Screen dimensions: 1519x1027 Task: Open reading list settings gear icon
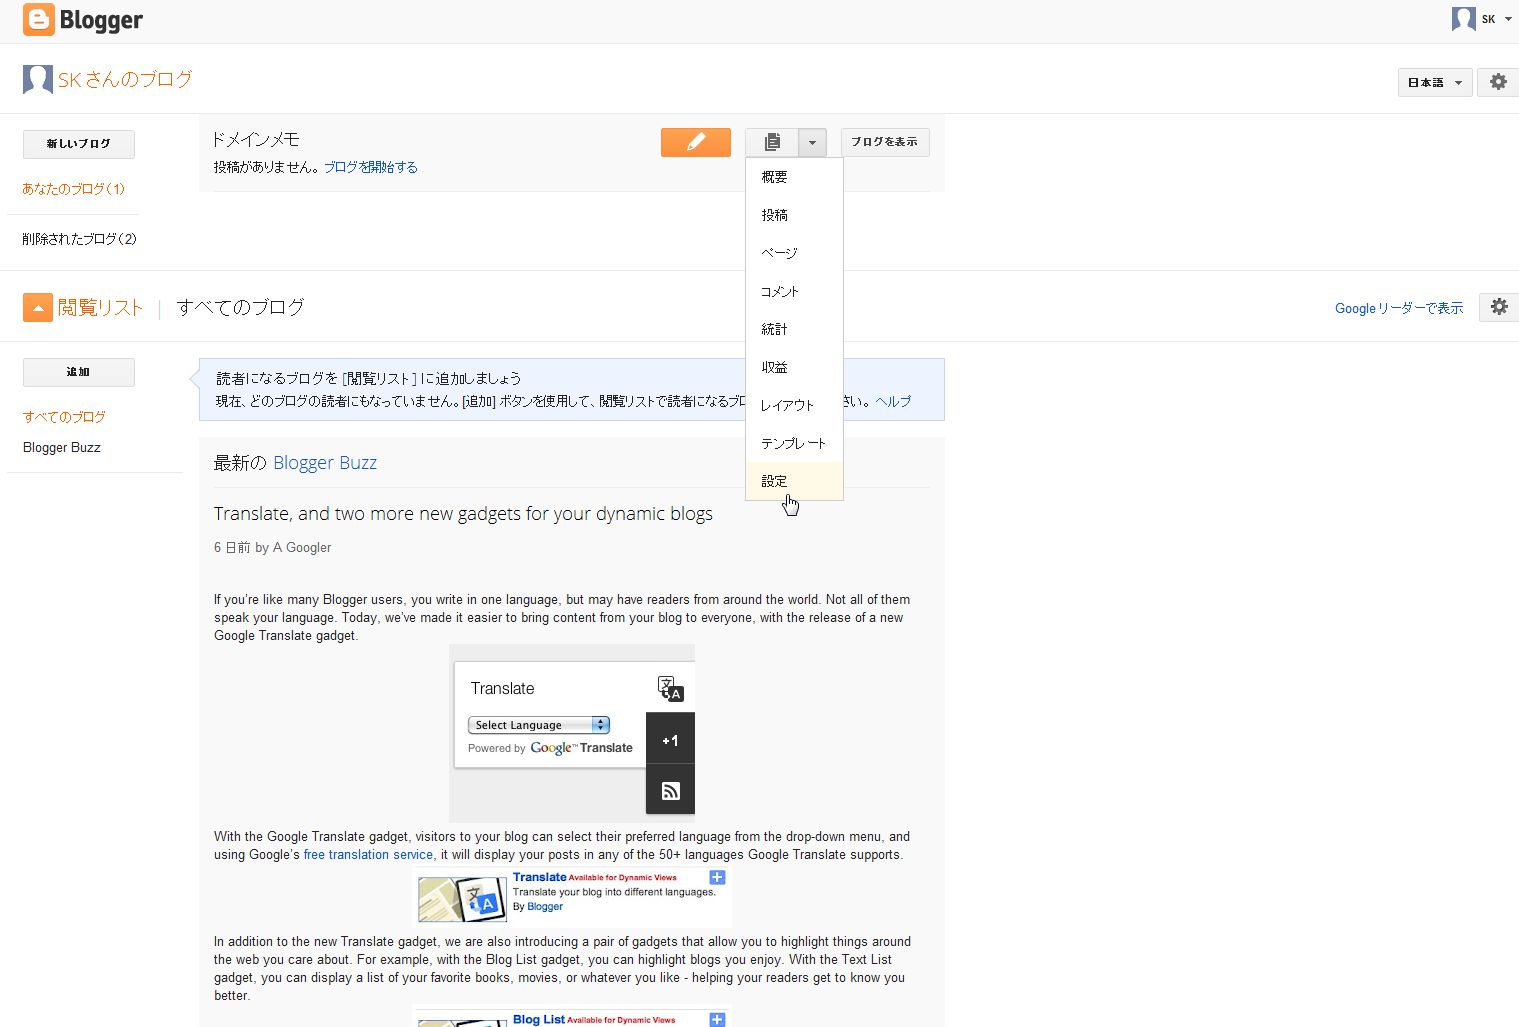click(x=1498, y=307)
